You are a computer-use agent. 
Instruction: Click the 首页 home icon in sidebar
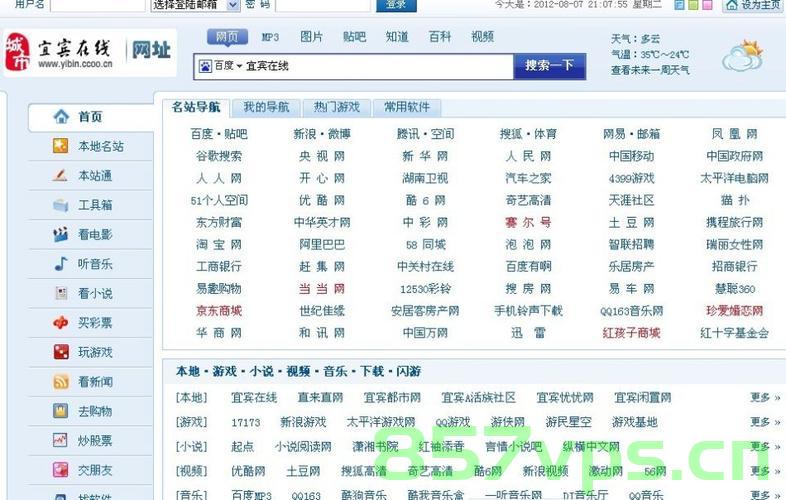(x=61, y=116)
